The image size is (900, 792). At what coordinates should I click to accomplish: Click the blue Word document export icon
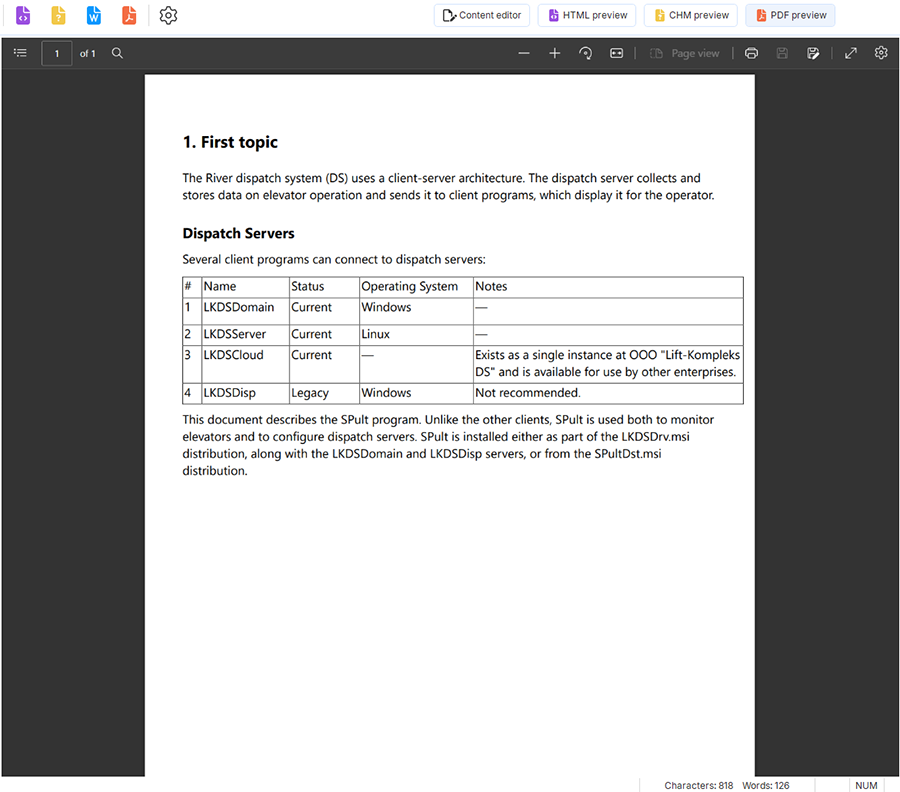click(x=94, y=15)
